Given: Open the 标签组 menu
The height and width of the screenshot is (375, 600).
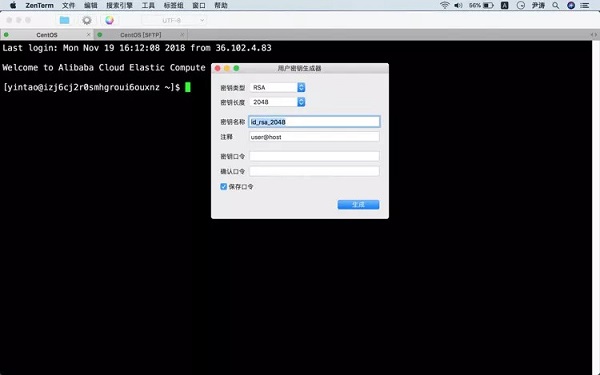Looking at the screenshot, I should 173,5.
